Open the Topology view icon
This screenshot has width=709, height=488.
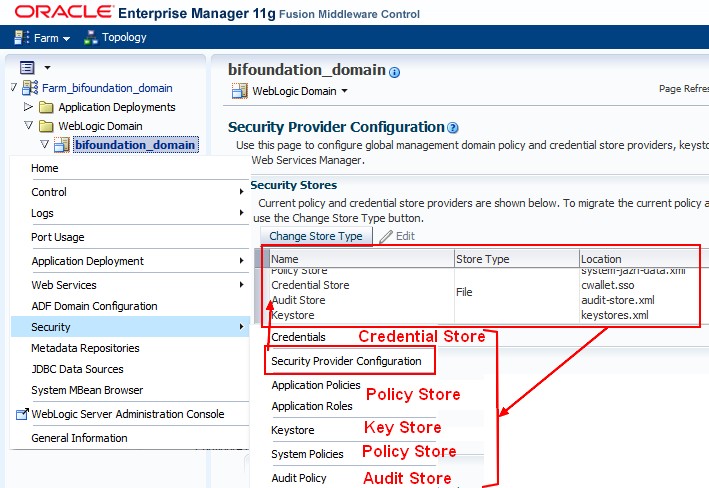[91, 38]
